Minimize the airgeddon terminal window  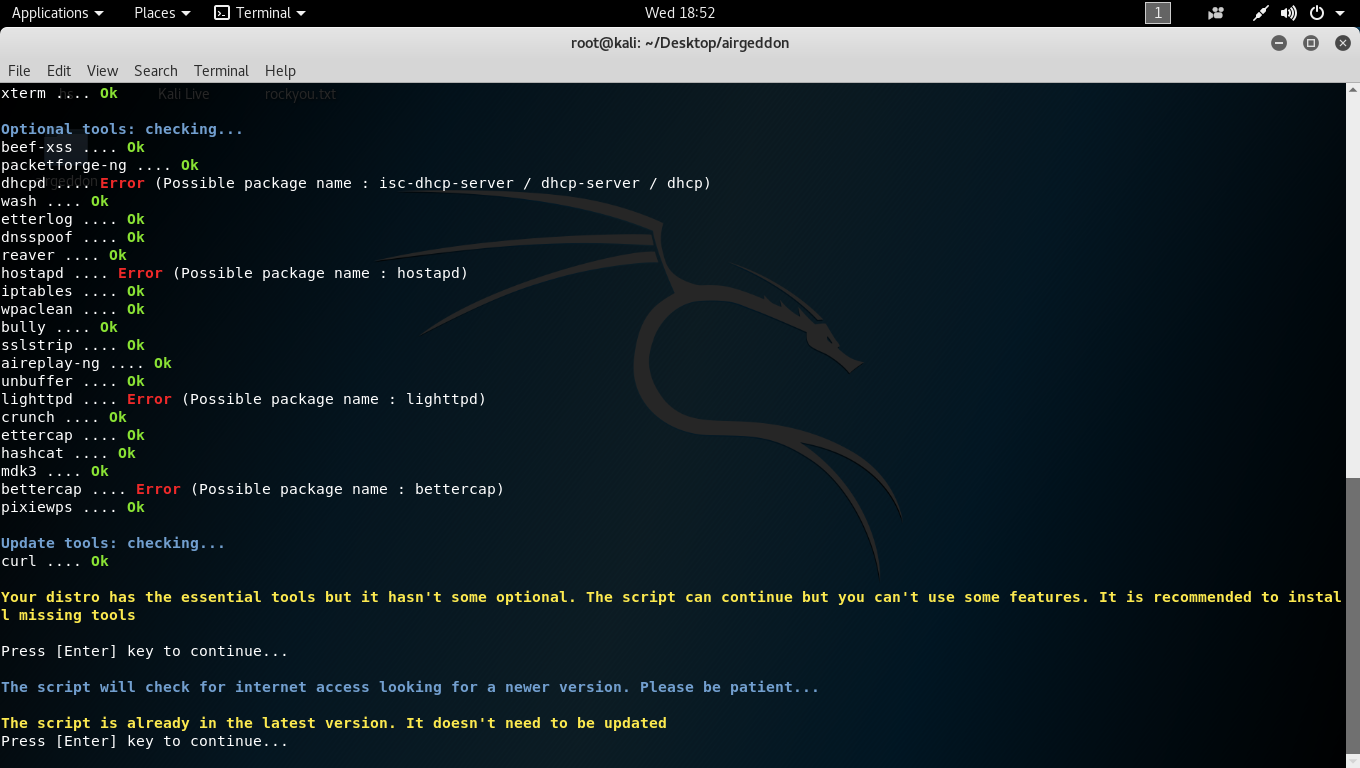1279,43
